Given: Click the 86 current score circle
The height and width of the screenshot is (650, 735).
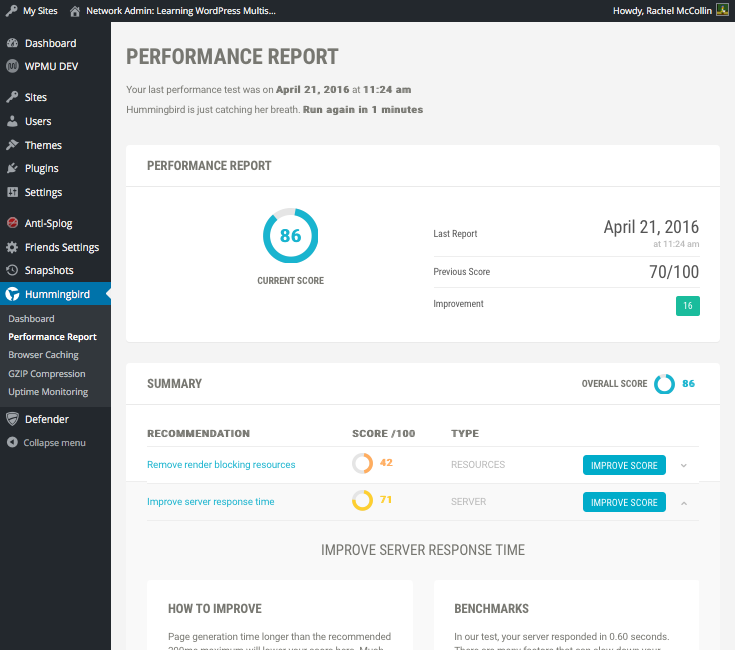Looking at the screenshot, I should click(x=291, y=236).
